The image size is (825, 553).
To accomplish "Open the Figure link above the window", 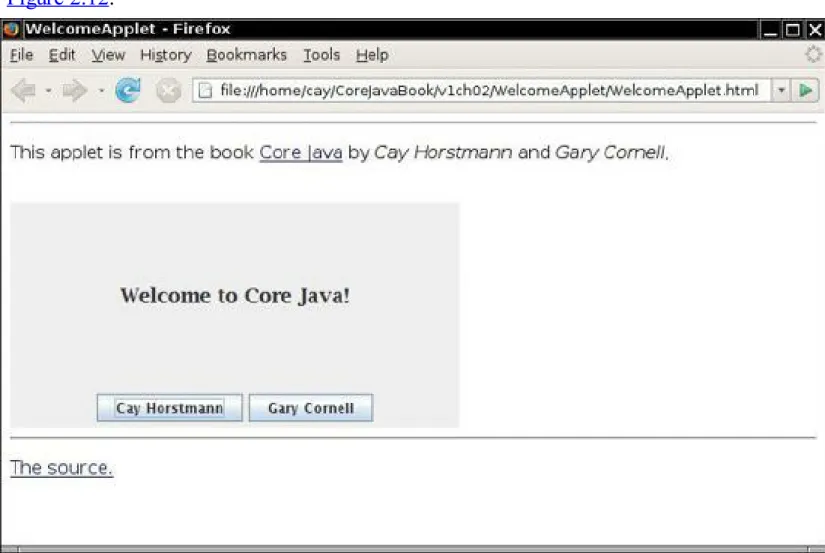I will pyautogui.click(x=57, y=2).
